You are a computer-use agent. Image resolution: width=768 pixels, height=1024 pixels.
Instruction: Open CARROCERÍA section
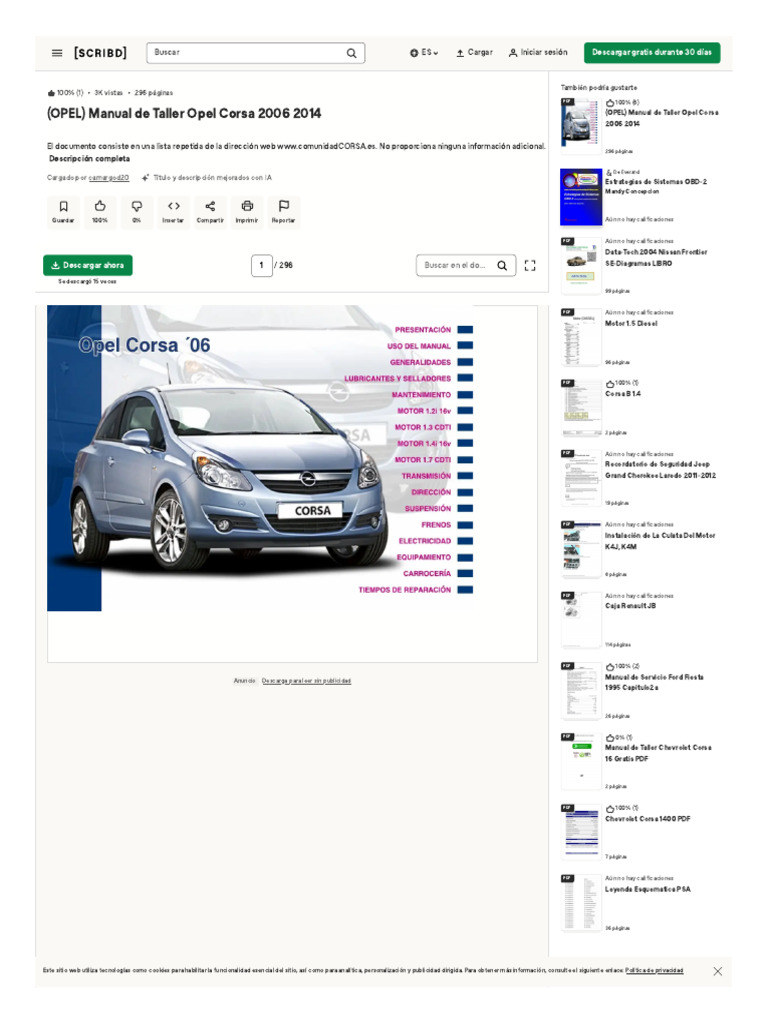pos(426,573)
